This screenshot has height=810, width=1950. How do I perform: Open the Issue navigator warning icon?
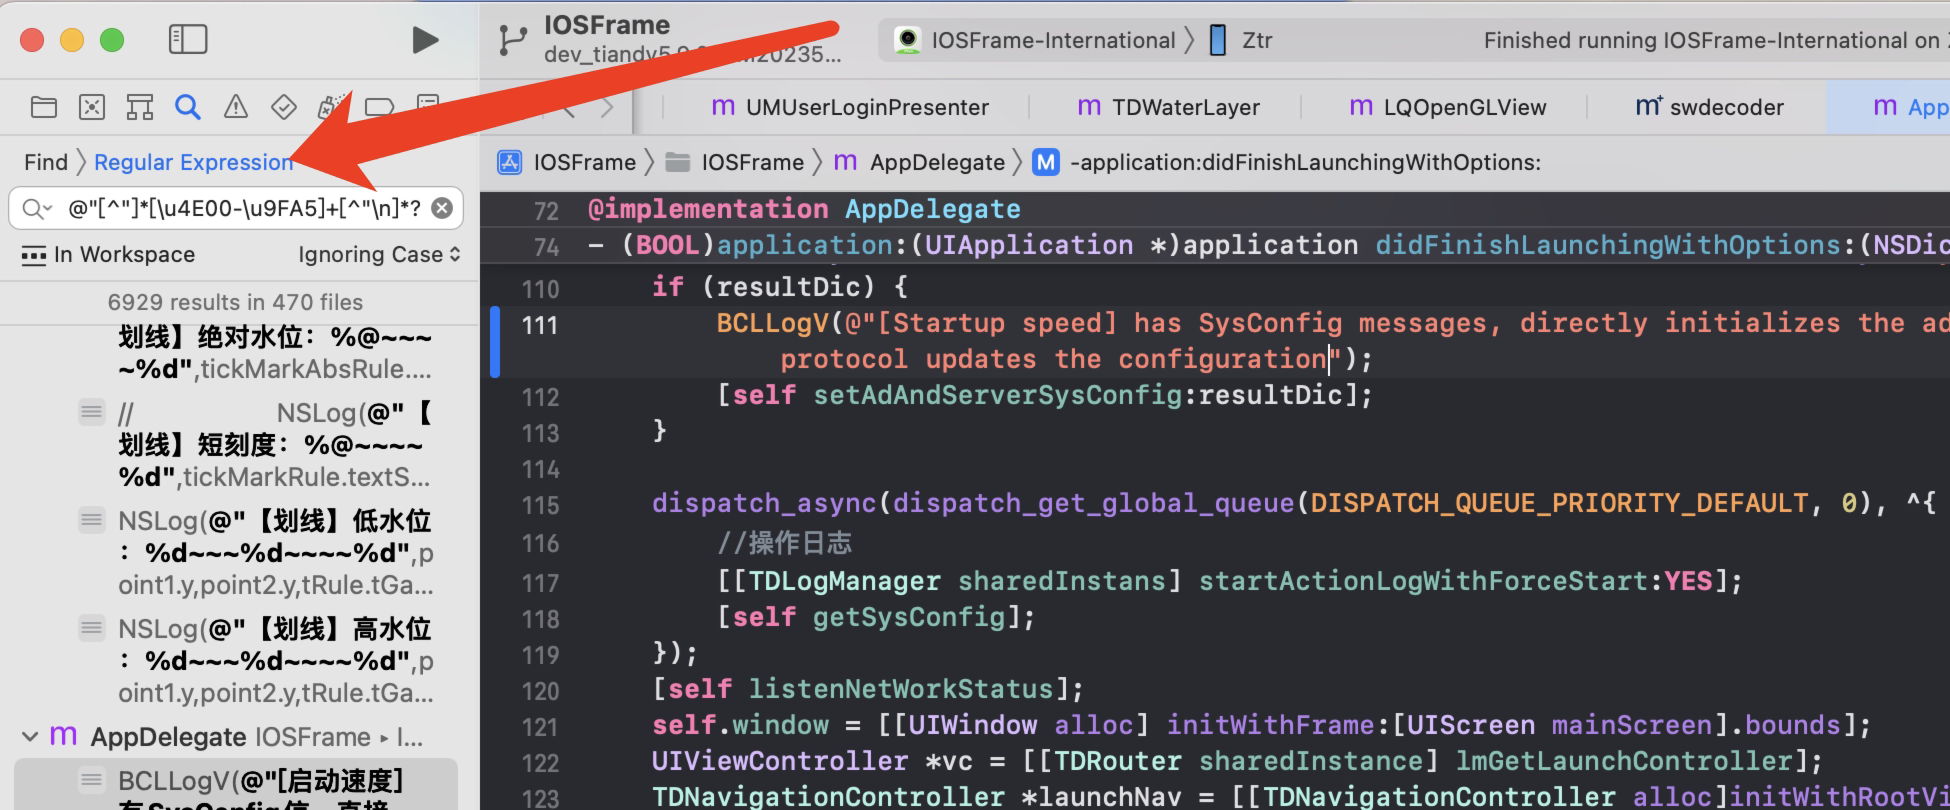236,107
